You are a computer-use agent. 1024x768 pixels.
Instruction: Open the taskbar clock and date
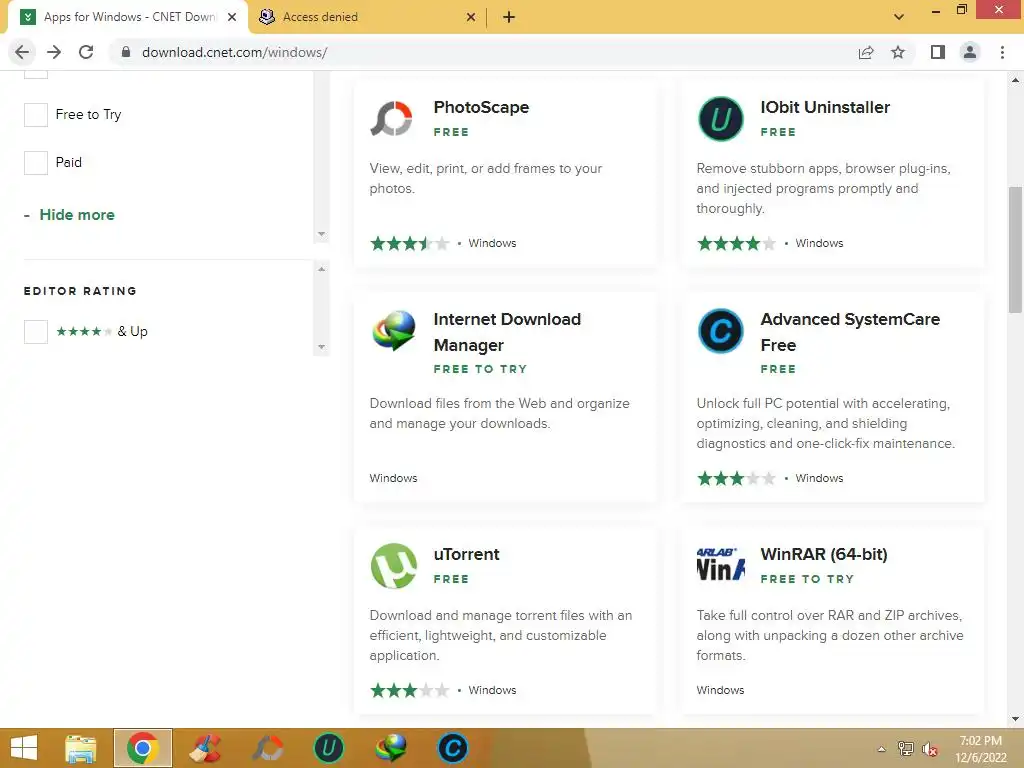click(x=981, y=749)
